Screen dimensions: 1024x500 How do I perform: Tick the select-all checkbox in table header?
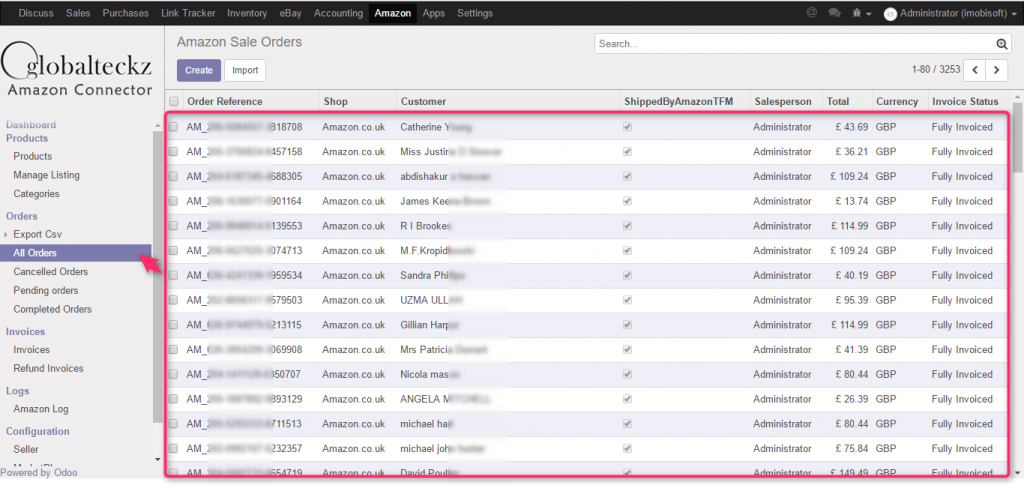click(174, 102)
